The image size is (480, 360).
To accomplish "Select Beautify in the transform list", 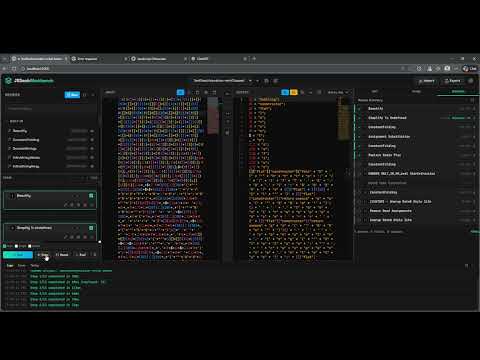I will tap(20, 131).
